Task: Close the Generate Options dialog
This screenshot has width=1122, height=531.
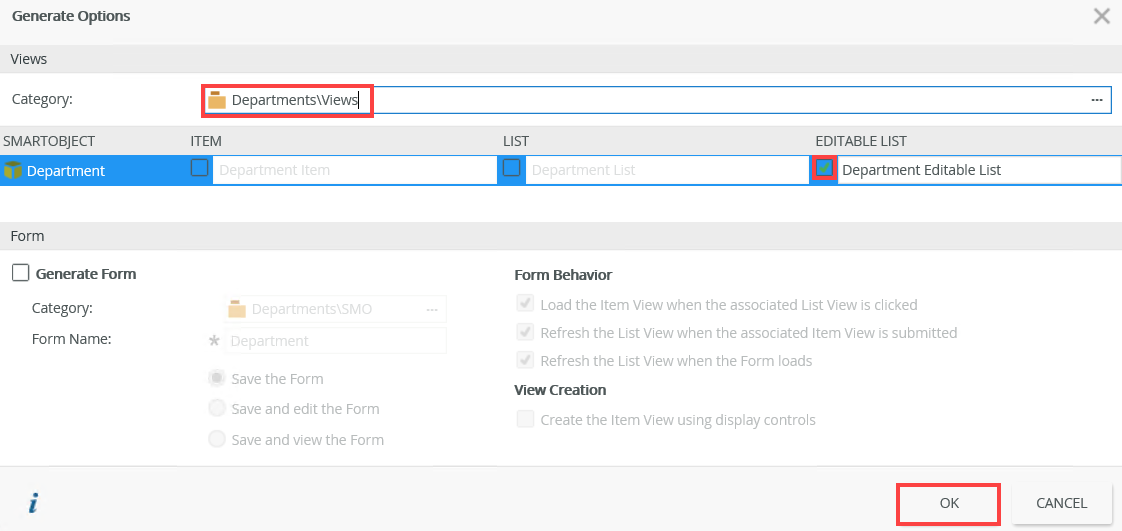Action: pos(1101,16)
